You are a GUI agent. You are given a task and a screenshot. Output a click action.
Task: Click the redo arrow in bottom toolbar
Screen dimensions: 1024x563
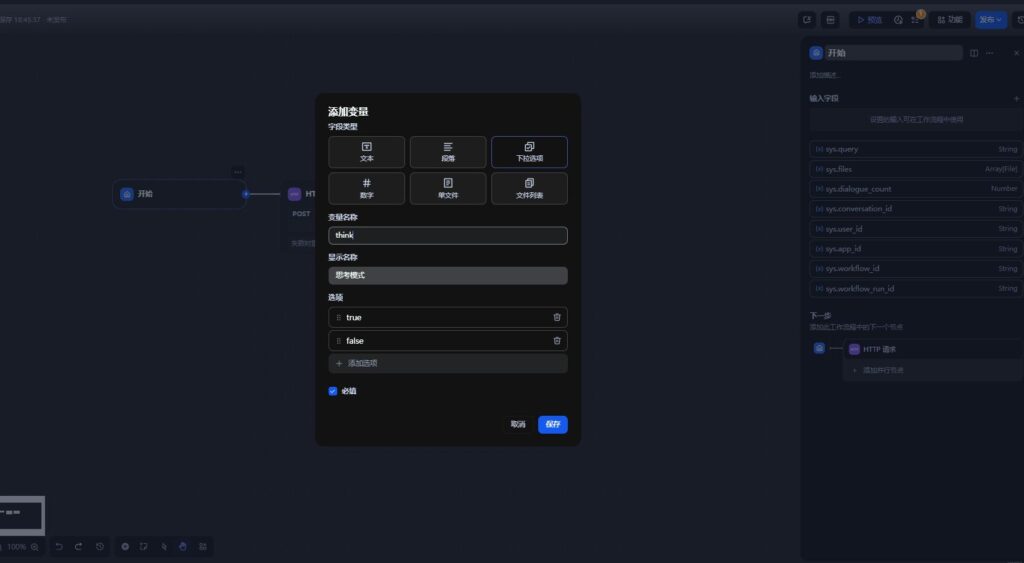tap(78, 547)
